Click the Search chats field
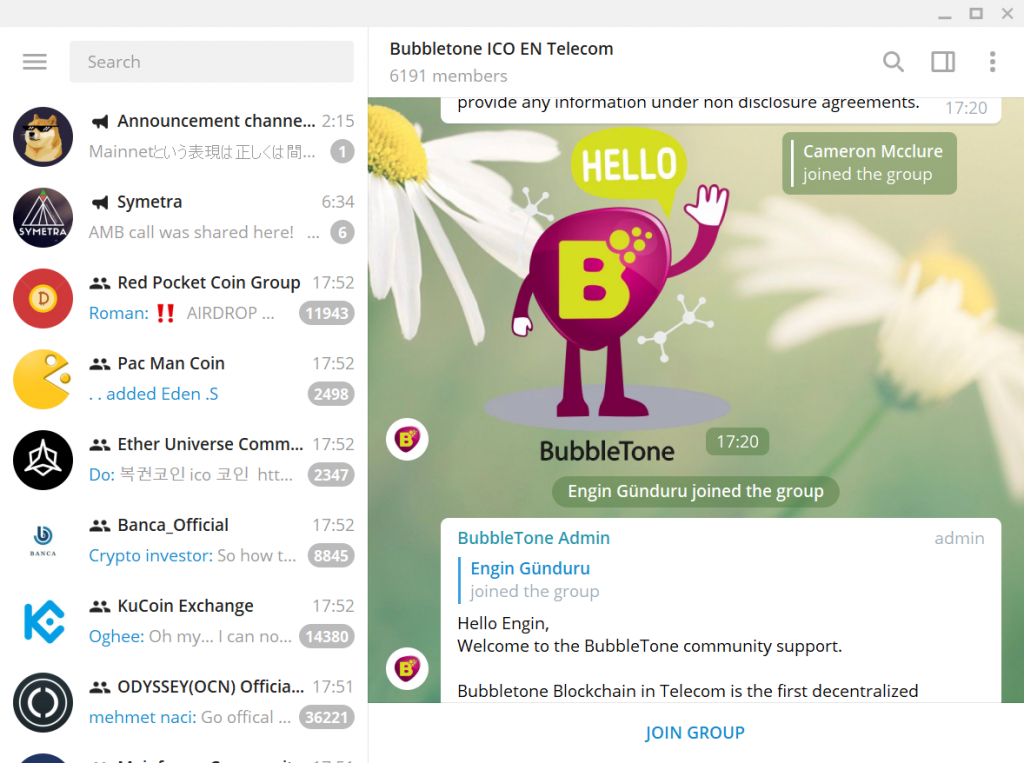Screen dimensions: 1024x763 pos(212,61)
